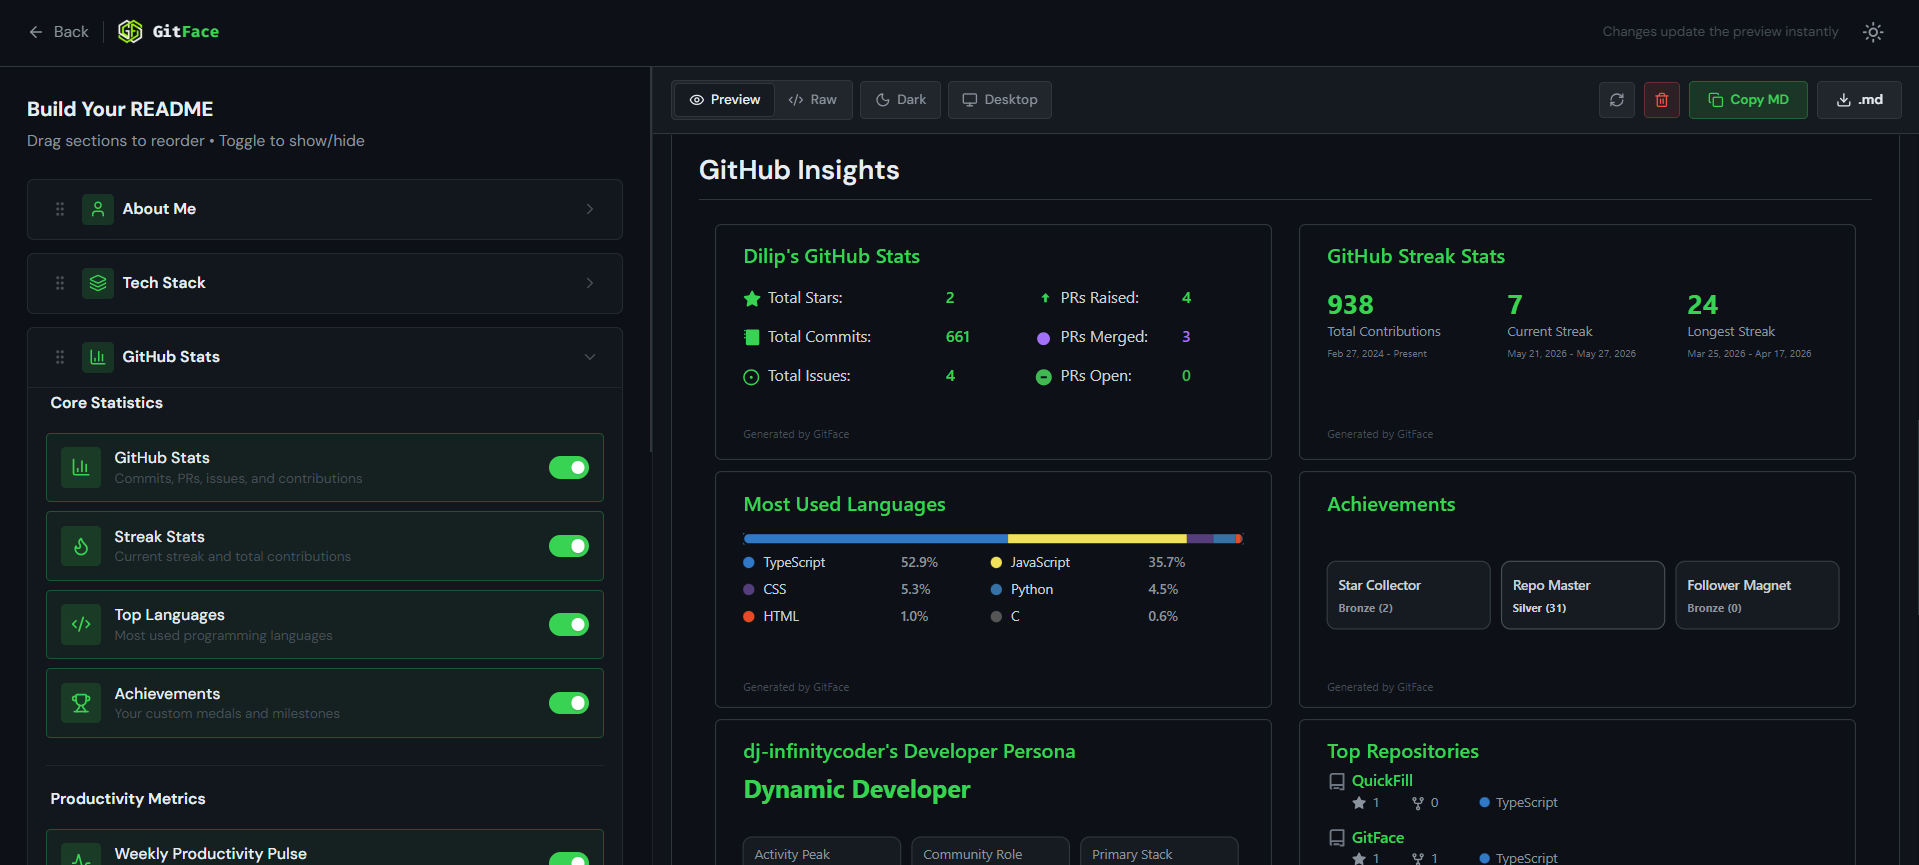Image resolution: width=1919 pixels, height=865 pixels.
Task: Click drag handle beside About Me
Action: coord(60,209)
